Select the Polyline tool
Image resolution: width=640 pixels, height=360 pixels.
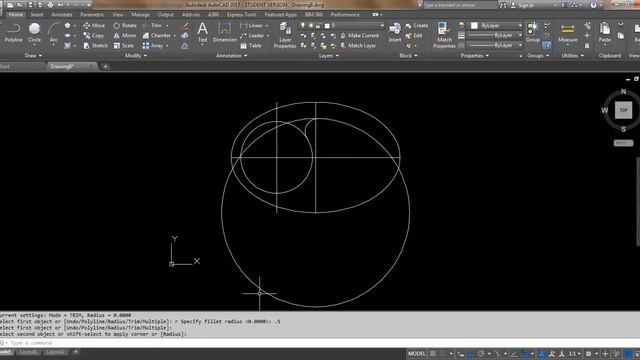tap(13, 33)
